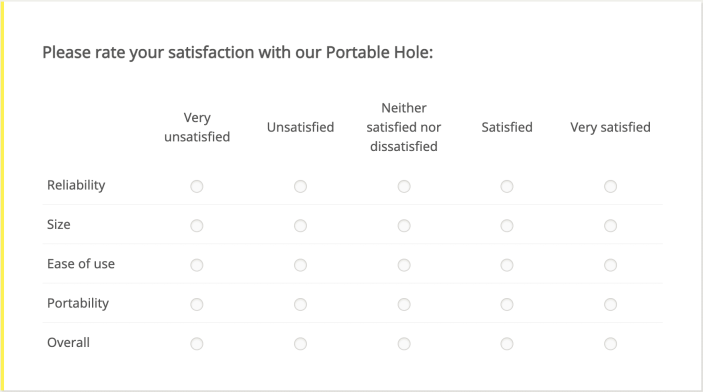Select Unsatisfied for Size
The width and height of the screenshot is (703, 392).
tap(300, 226)
